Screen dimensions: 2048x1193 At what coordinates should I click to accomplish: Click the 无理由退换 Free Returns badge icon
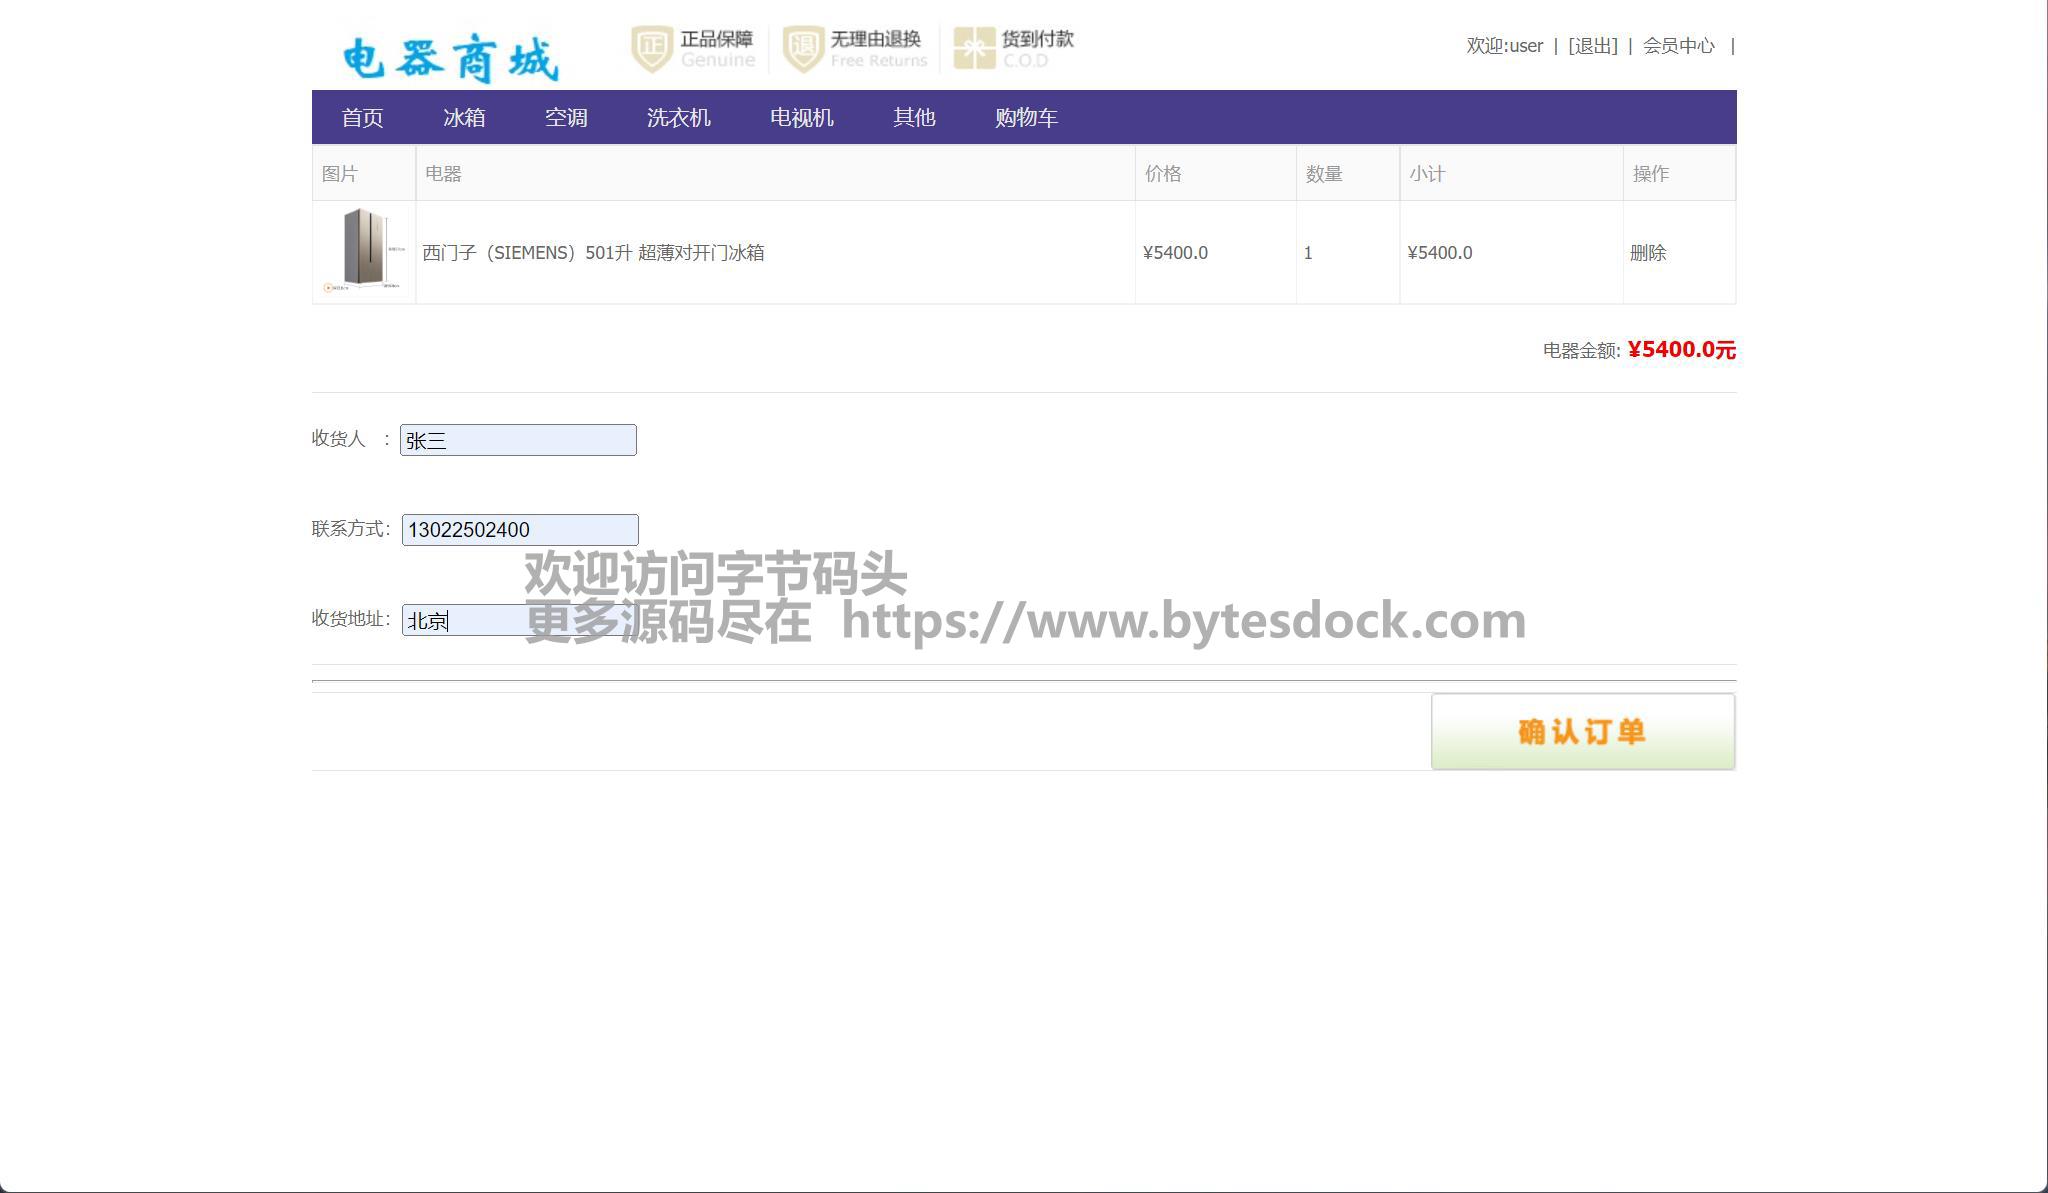803,49
